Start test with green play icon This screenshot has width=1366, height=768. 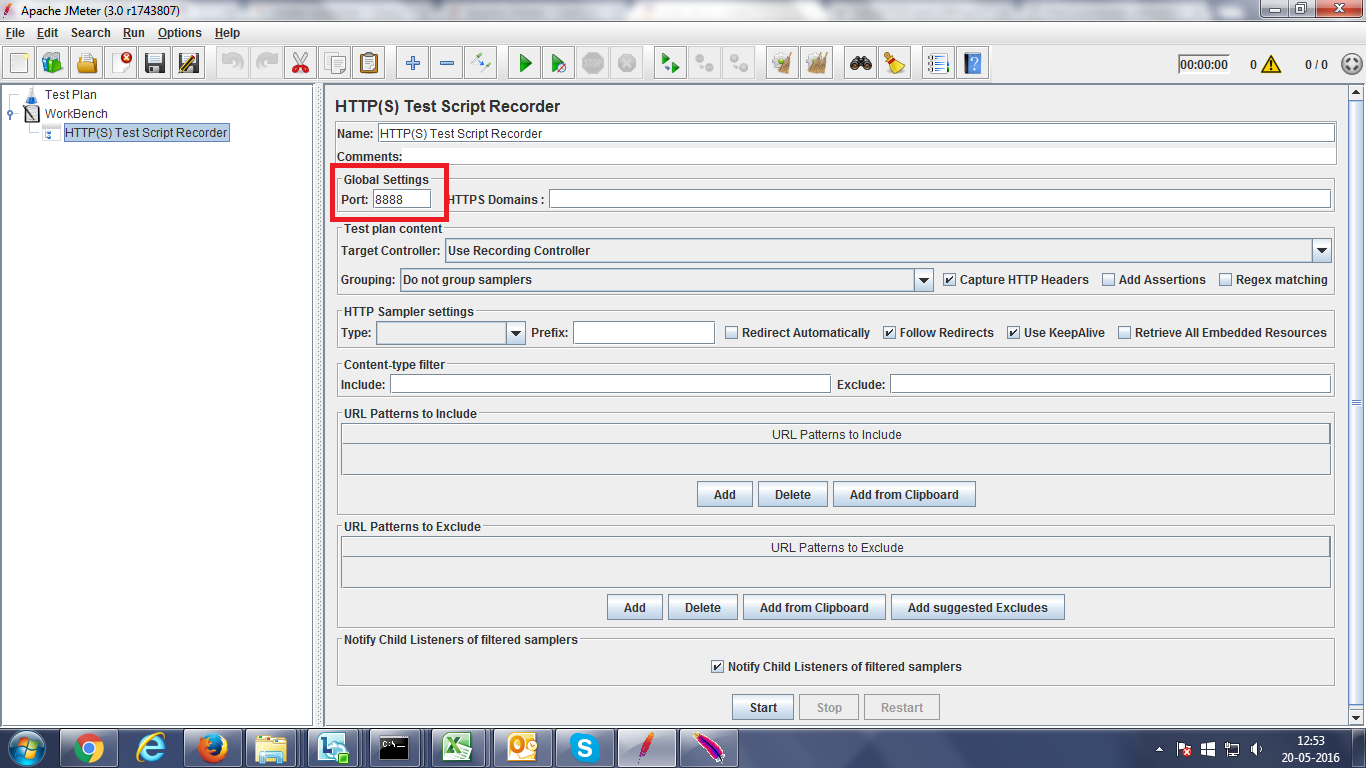click(x=524, y=64)
